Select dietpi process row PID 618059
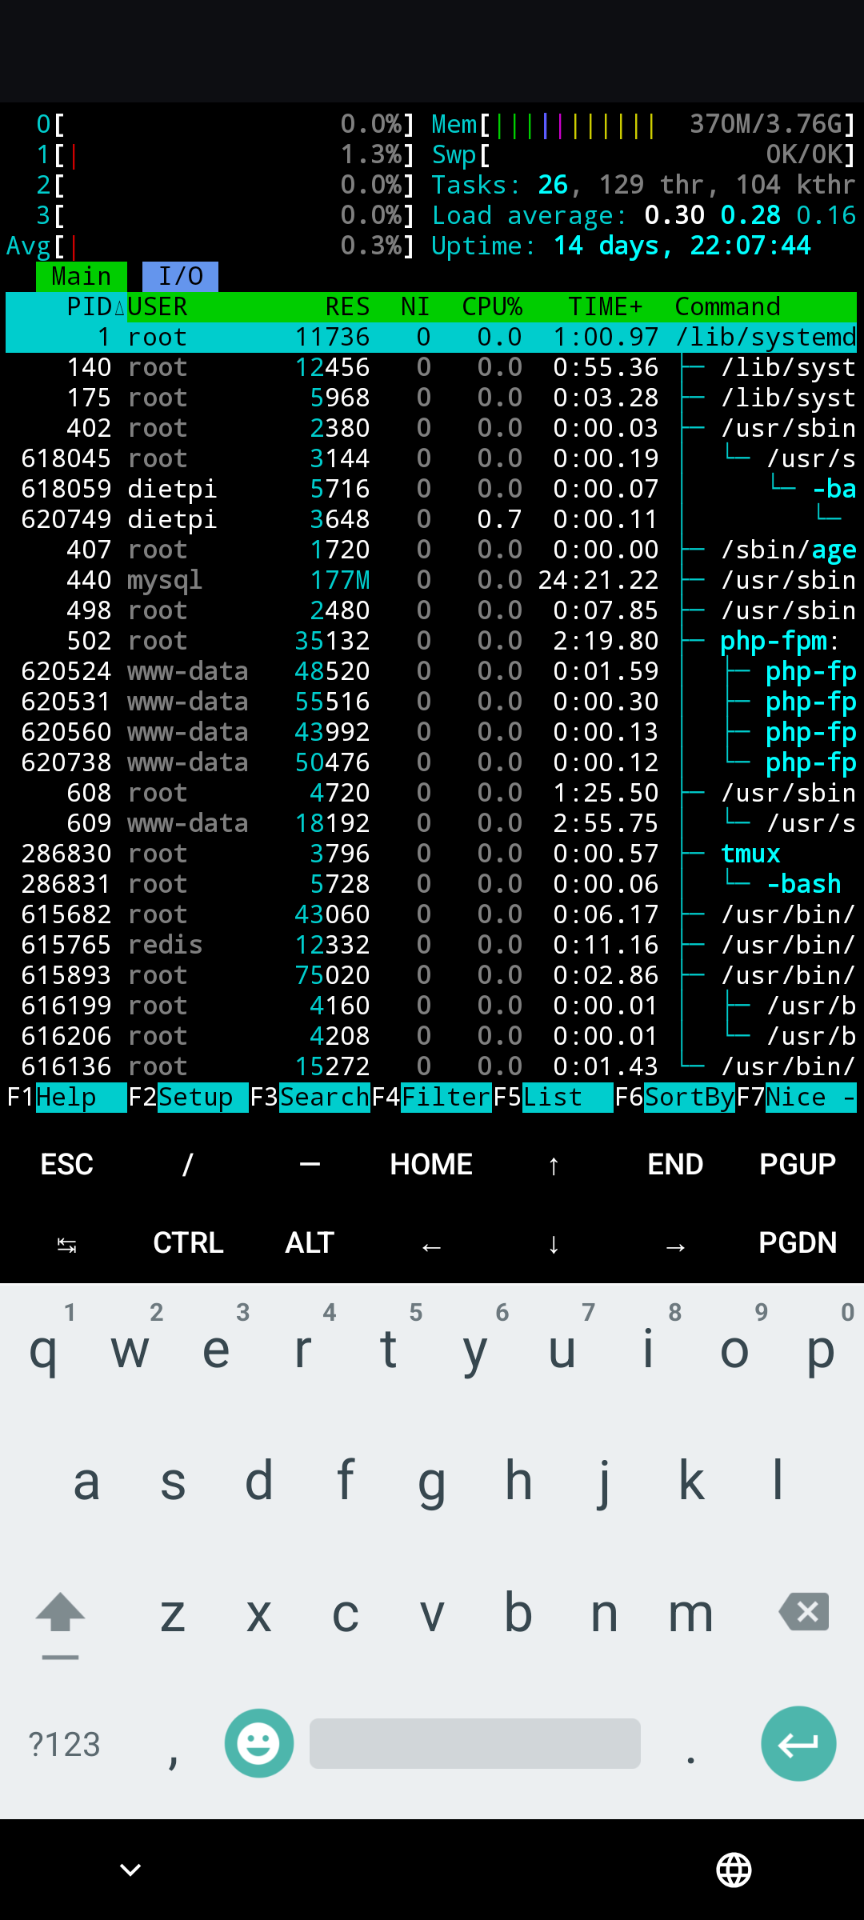864x1920 pixels. 431,489
